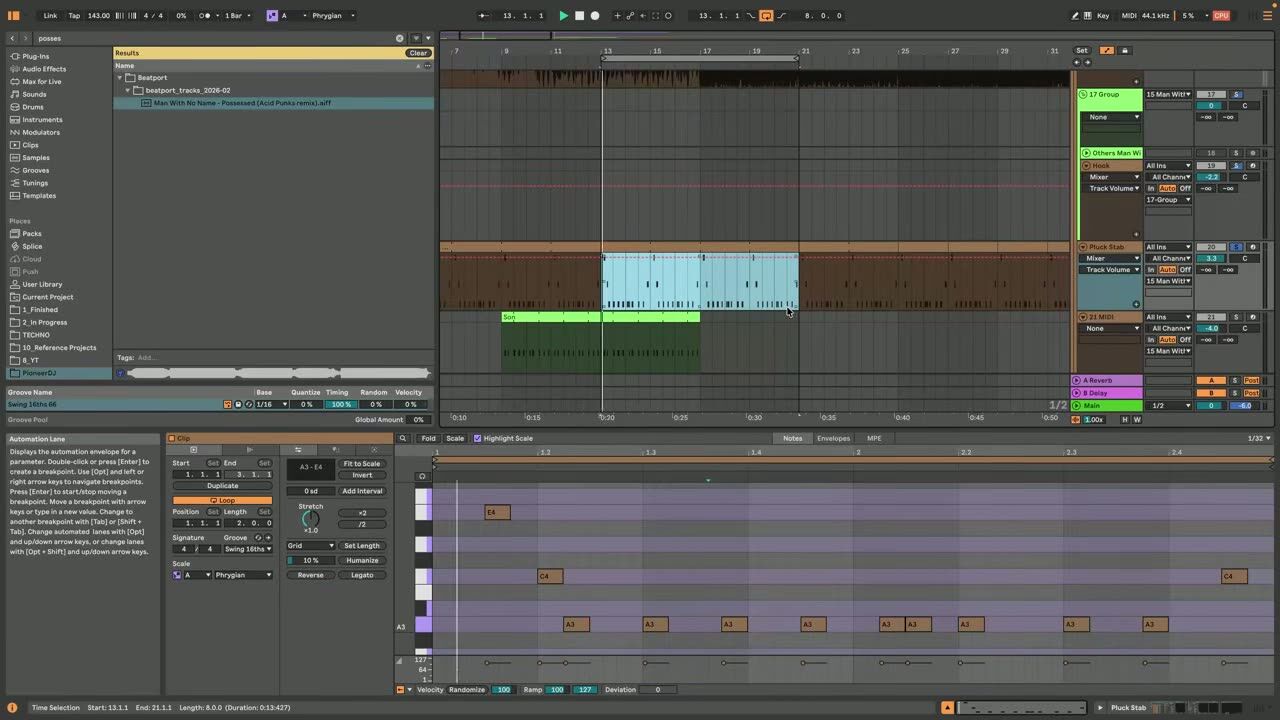Open the 1 Bar quantization menu
The height and width of the screenshot is (720, 1280).
[x=236, y=16]
